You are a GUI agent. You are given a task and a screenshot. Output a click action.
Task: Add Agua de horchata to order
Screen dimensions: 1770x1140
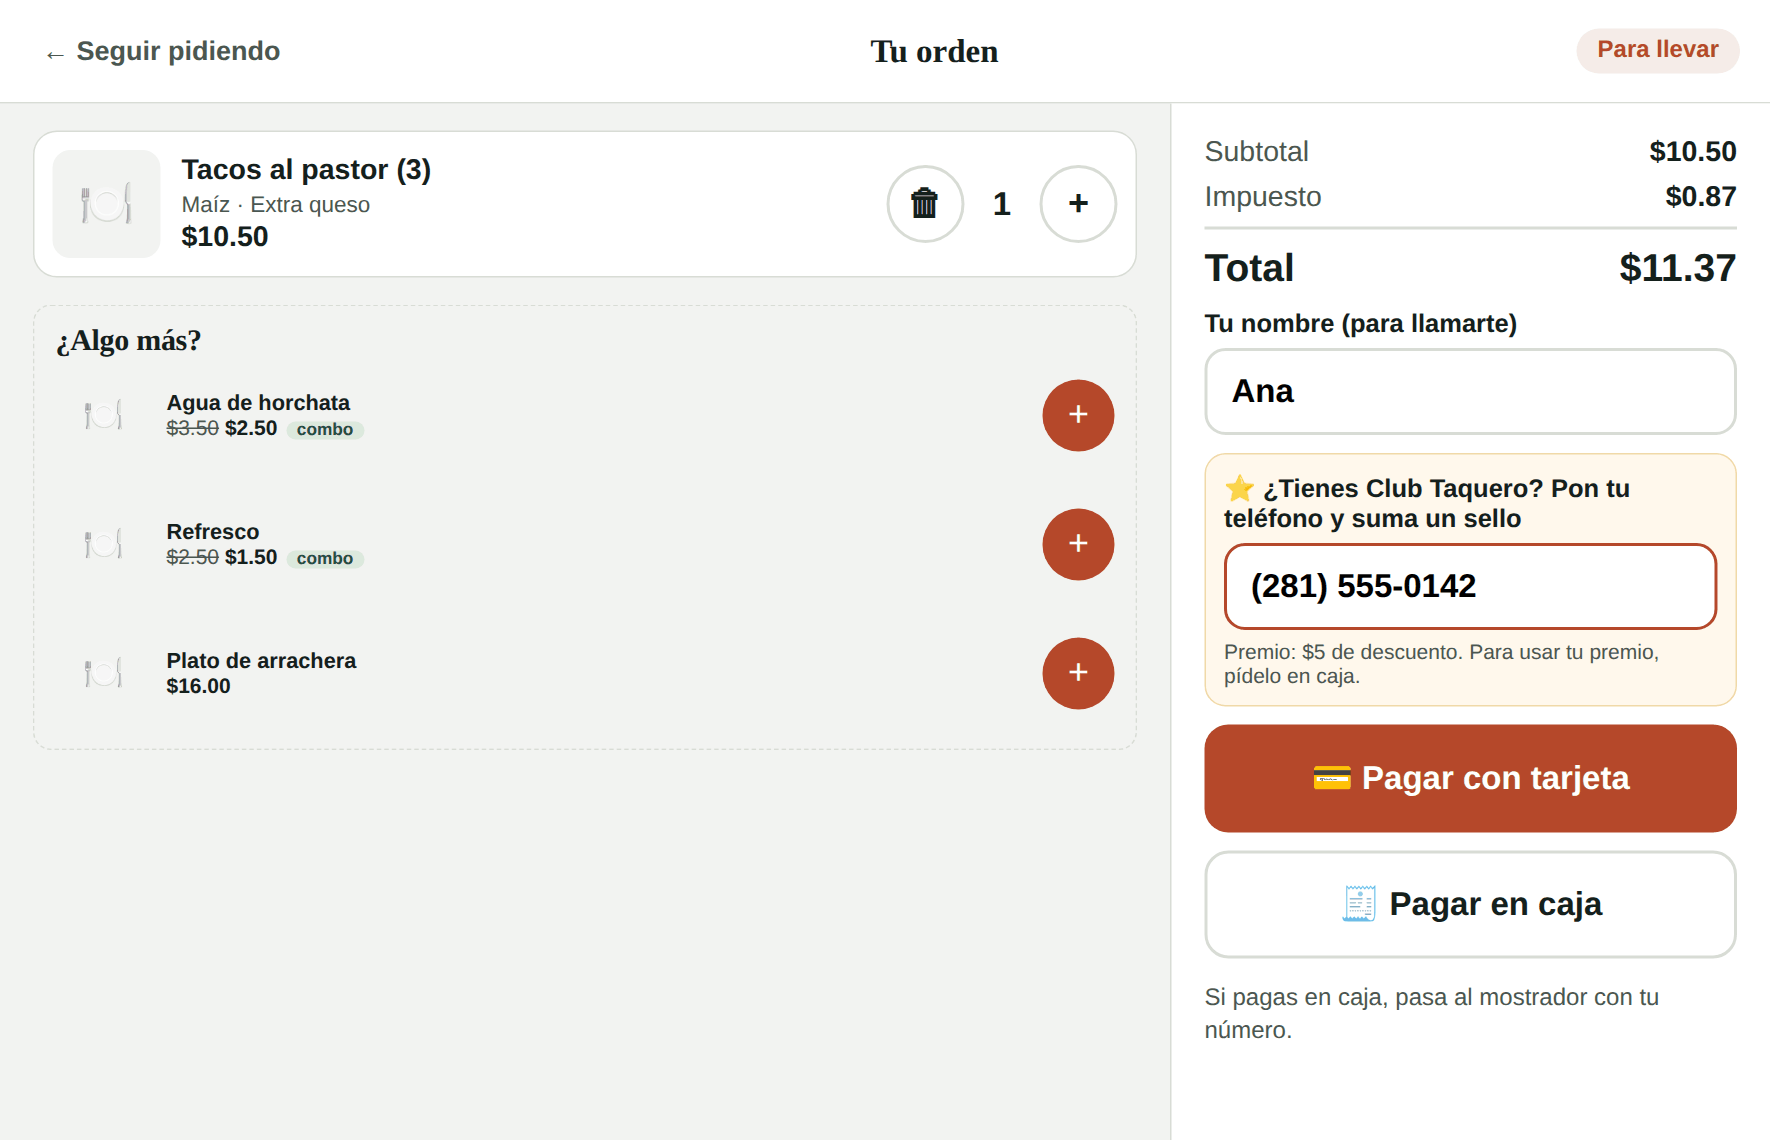(1078, 415)
